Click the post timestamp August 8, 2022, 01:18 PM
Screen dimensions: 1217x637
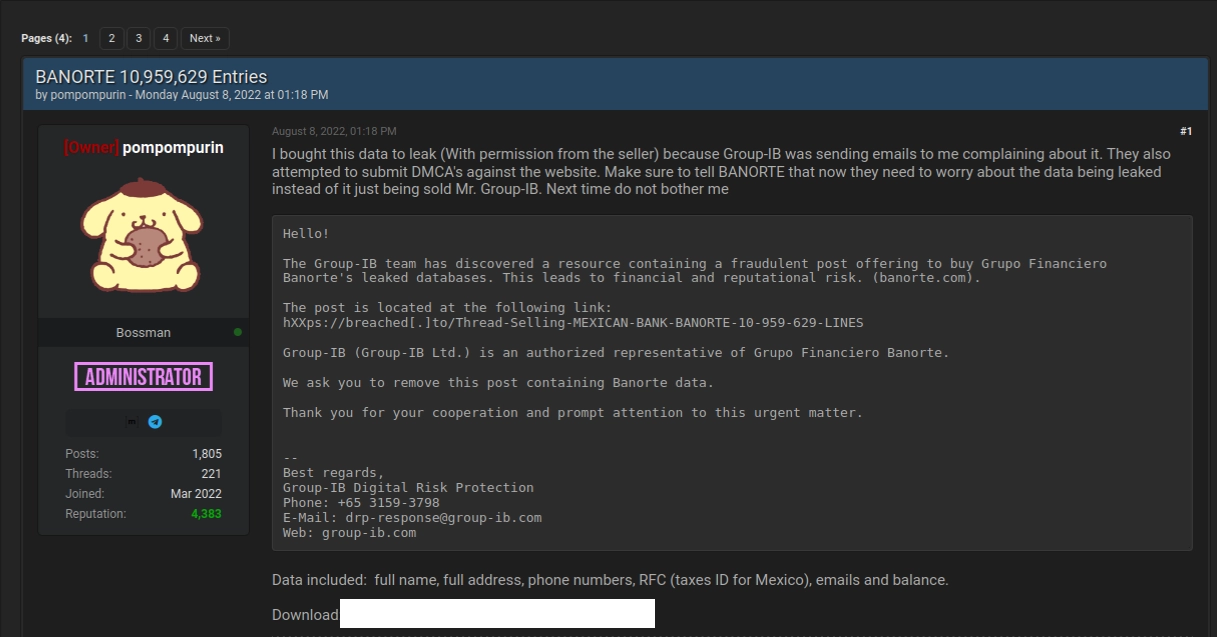[x=334, y=131]
